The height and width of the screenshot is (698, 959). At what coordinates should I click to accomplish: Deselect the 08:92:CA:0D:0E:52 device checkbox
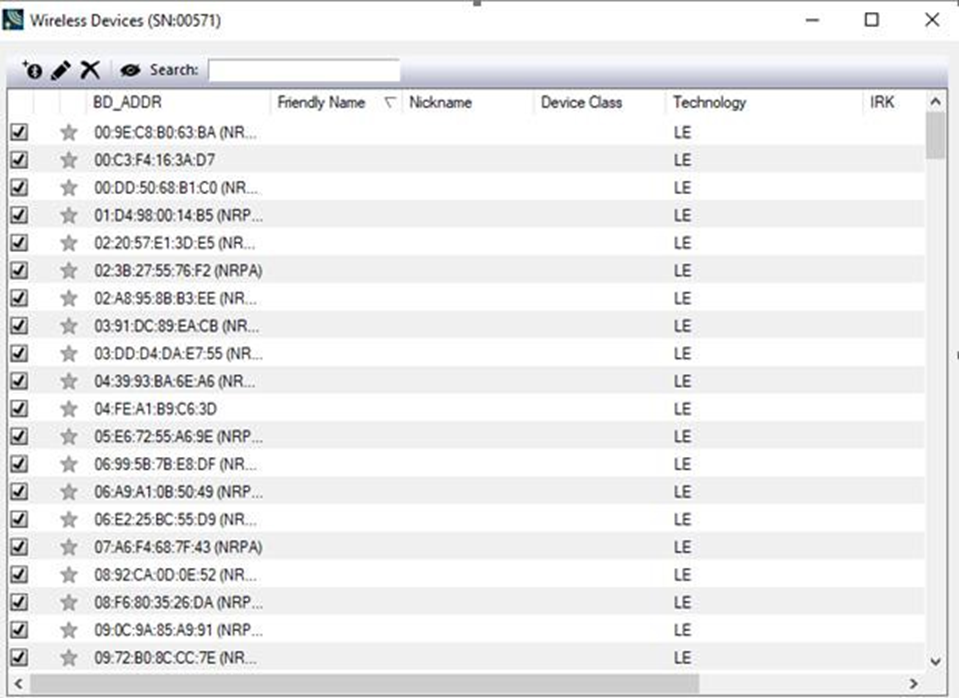click(x=19, y=575)
